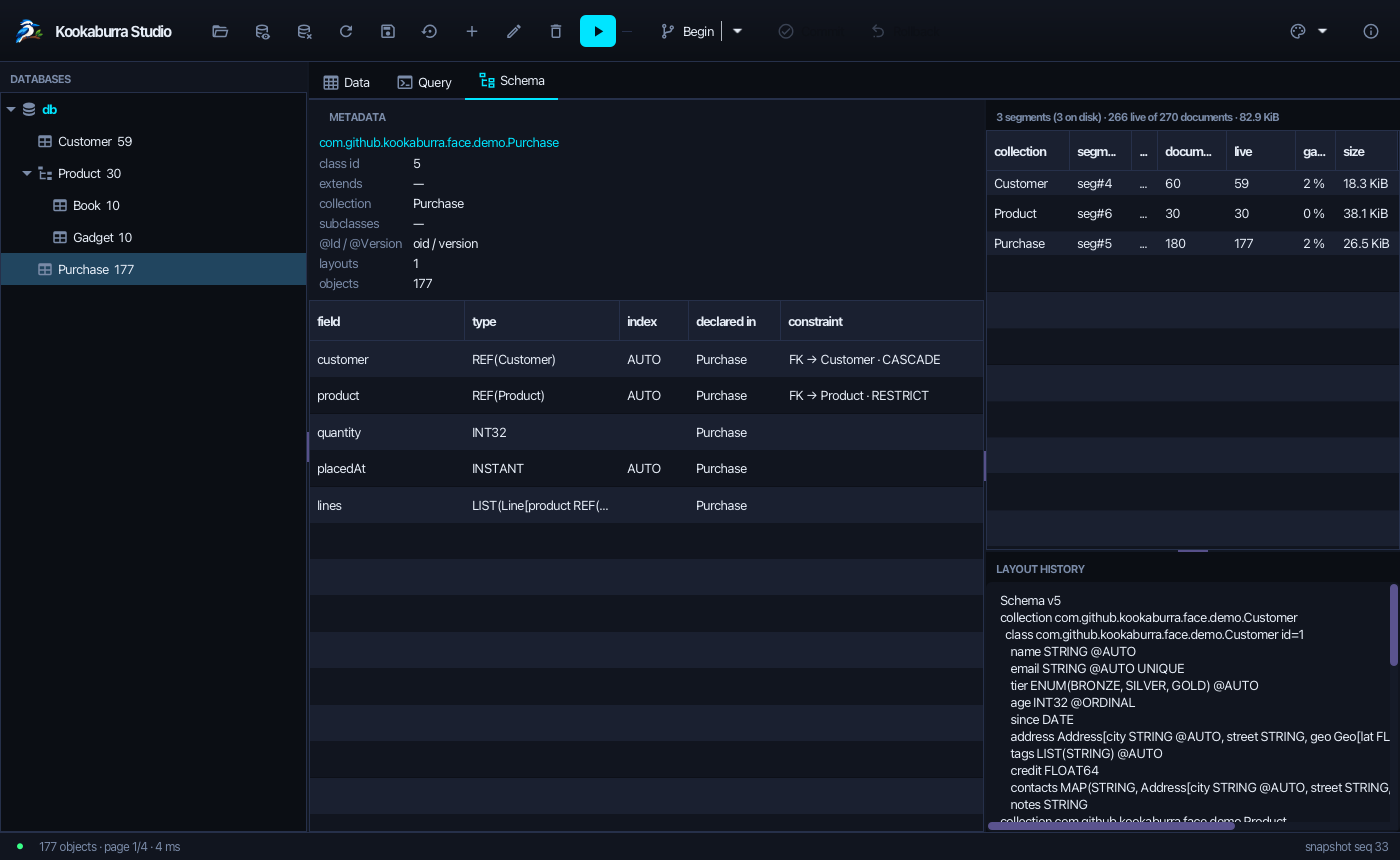Delete using the trash can icon
This screenshot has width=1400, height=860.
click(556, 31)
